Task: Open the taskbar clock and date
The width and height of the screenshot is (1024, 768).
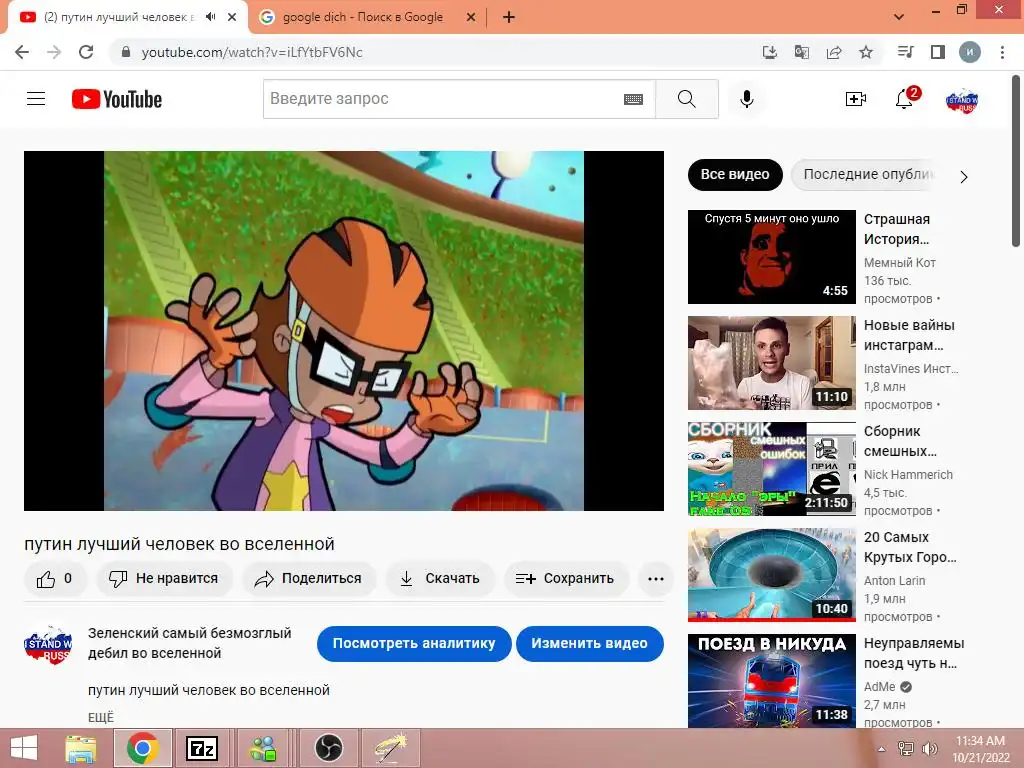Action: pyautogui.click(x=981, y=749)
